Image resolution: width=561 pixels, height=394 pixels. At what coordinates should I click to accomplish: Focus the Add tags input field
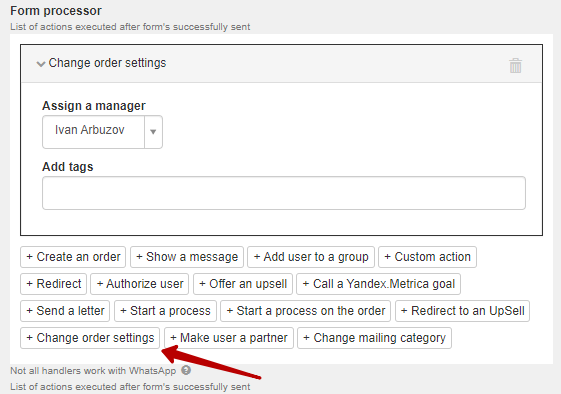tap(284, 193)
